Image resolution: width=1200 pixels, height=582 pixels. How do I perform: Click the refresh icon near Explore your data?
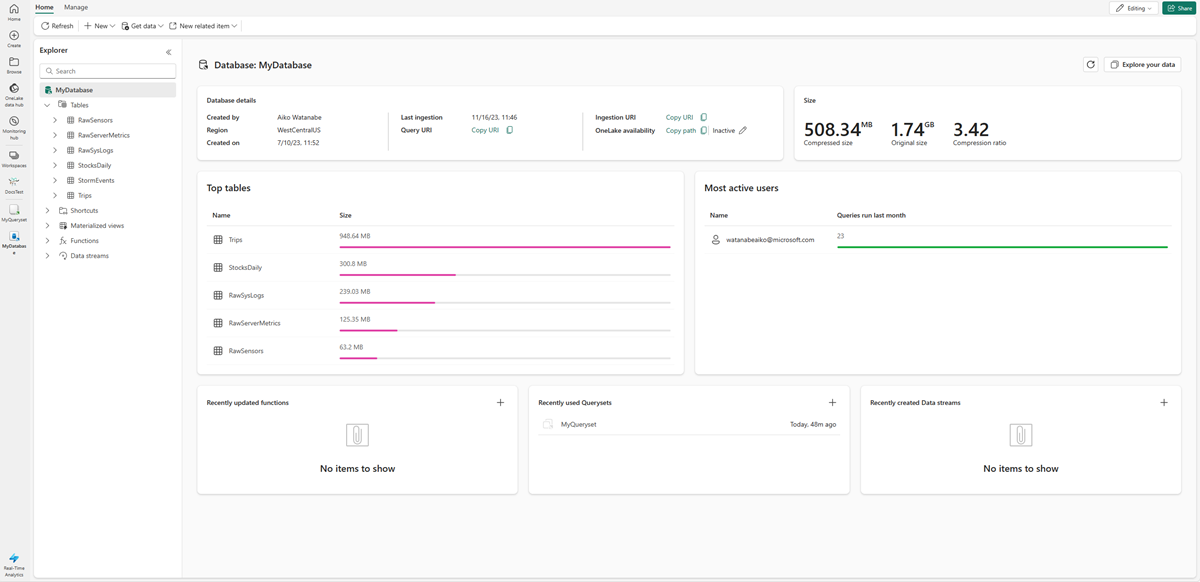coord(1090,64)
